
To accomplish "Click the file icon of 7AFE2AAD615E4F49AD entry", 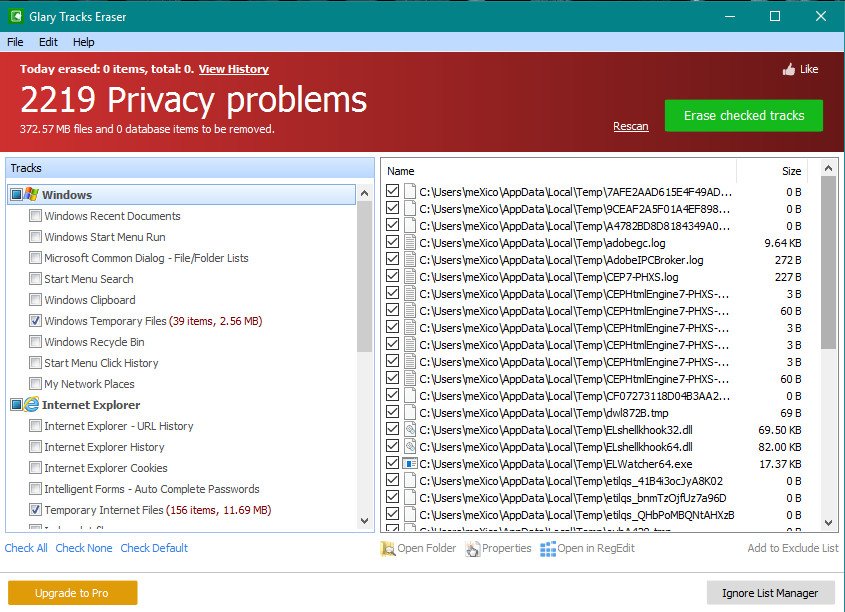I will pos(410,192).
